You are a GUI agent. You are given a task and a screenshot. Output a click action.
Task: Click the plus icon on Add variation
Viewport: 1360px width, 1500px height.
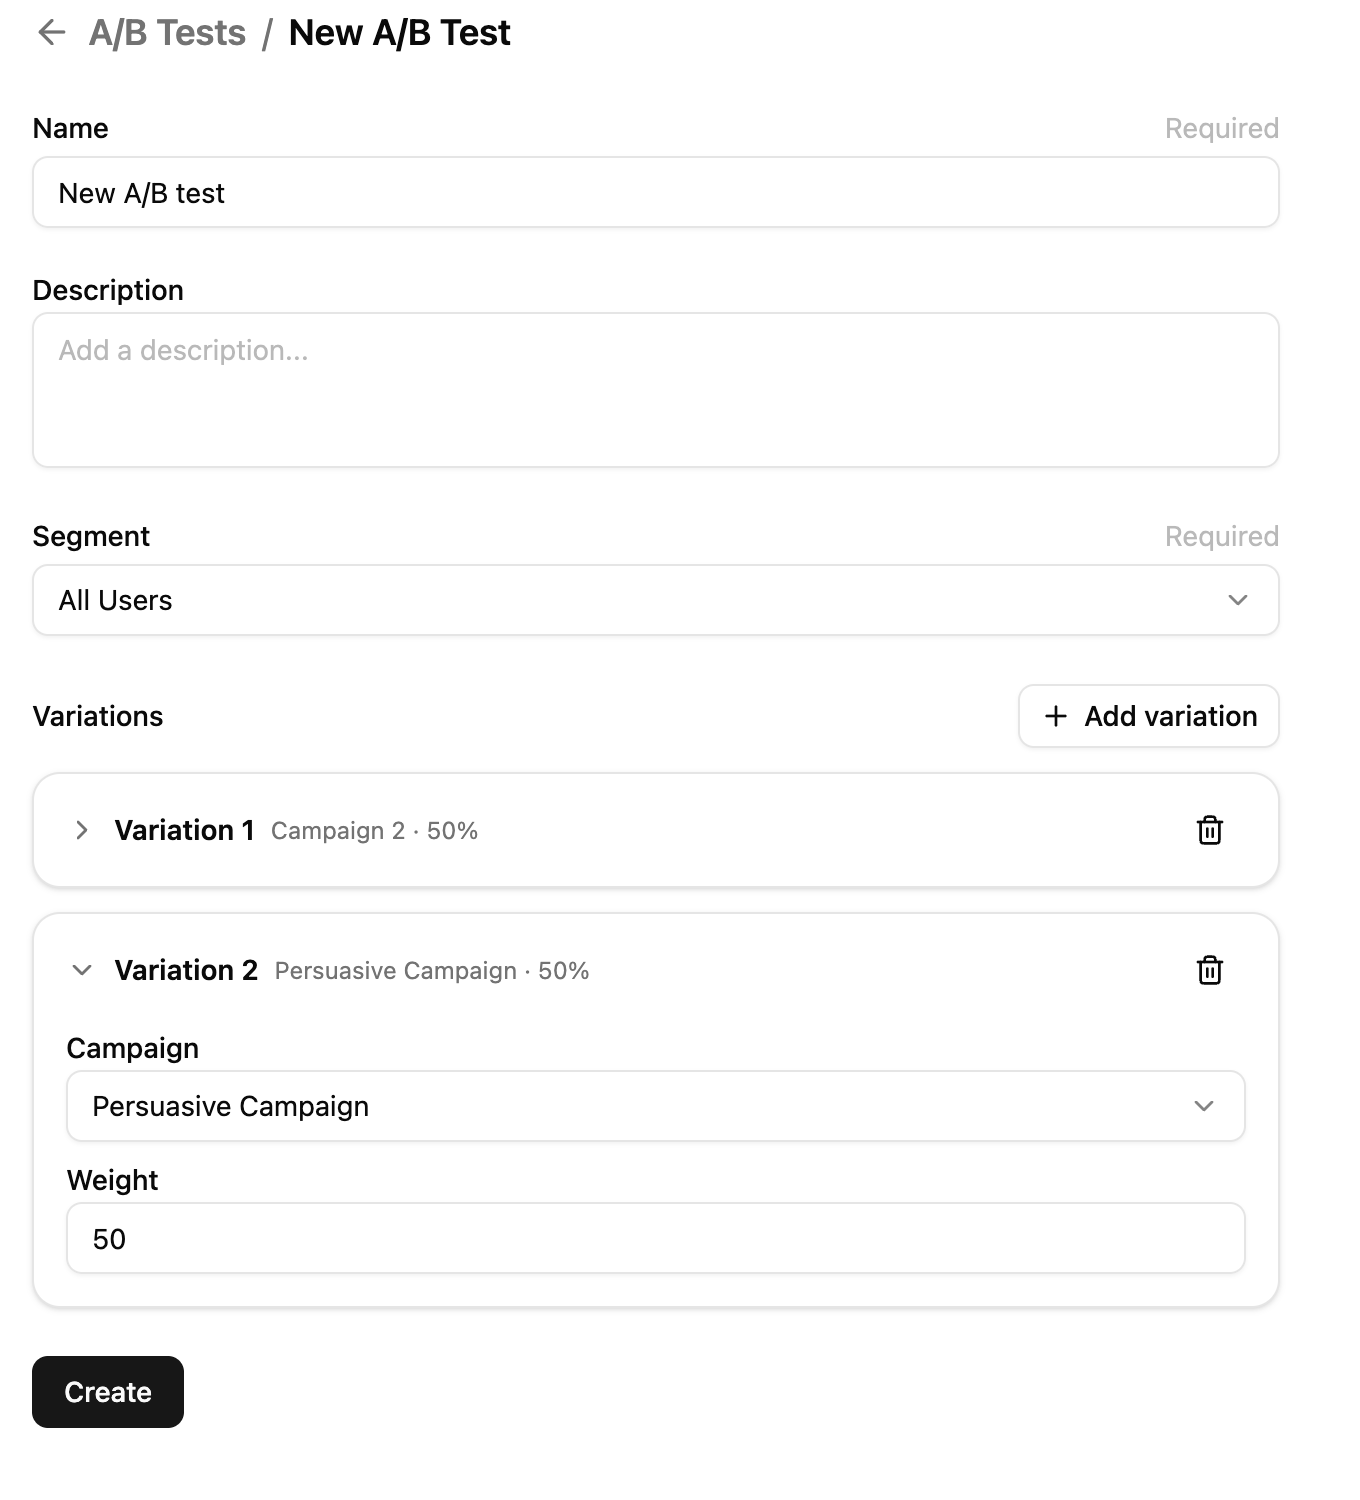1056,716
